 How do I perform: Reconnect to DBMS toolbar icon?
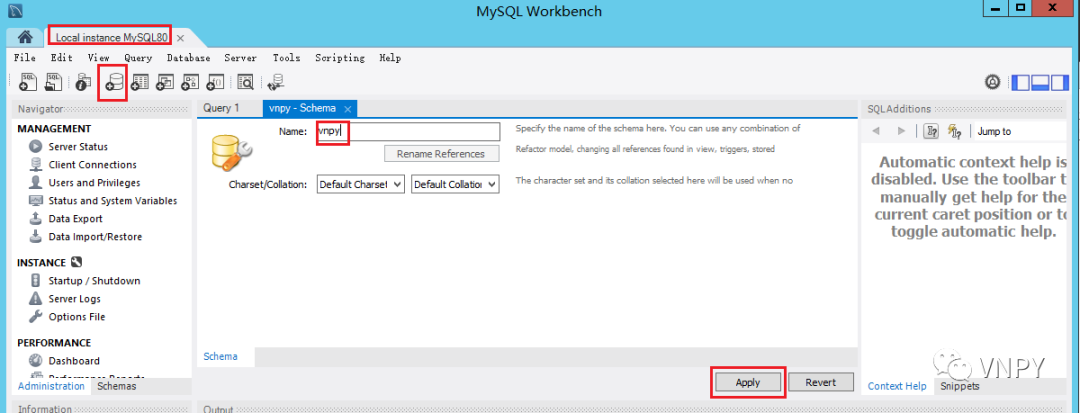click(276, 82)
